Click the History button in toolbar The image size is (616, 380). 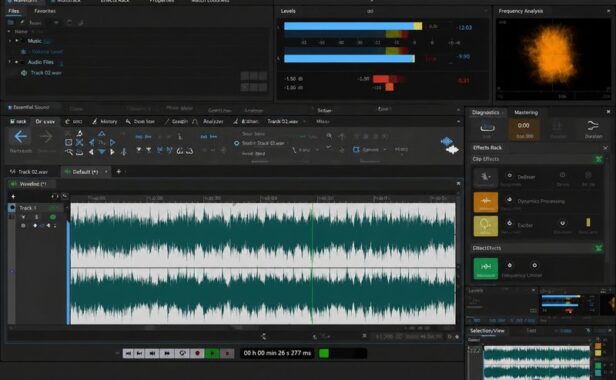(105, 121)
